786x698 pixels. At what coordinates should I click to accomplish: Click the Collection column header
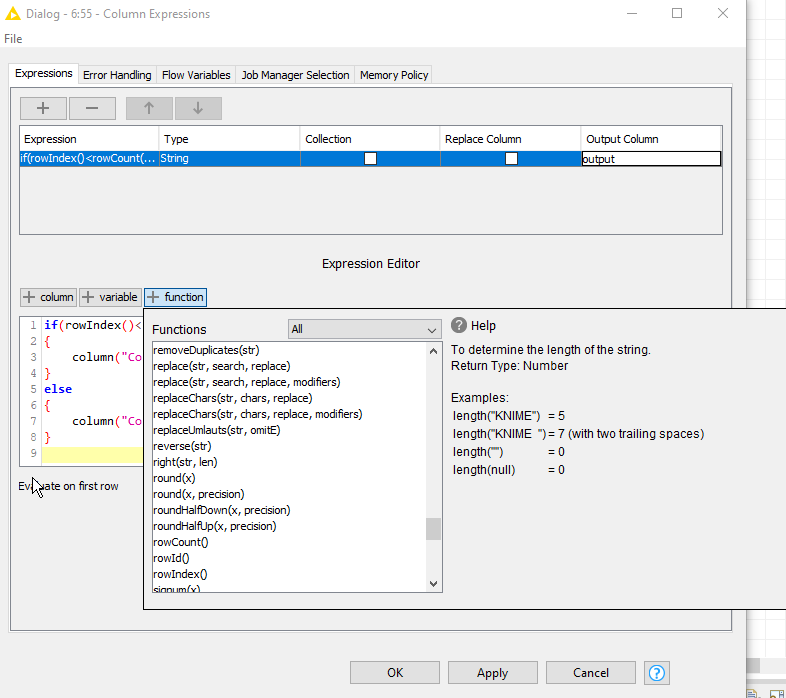(x=370, y=139)
